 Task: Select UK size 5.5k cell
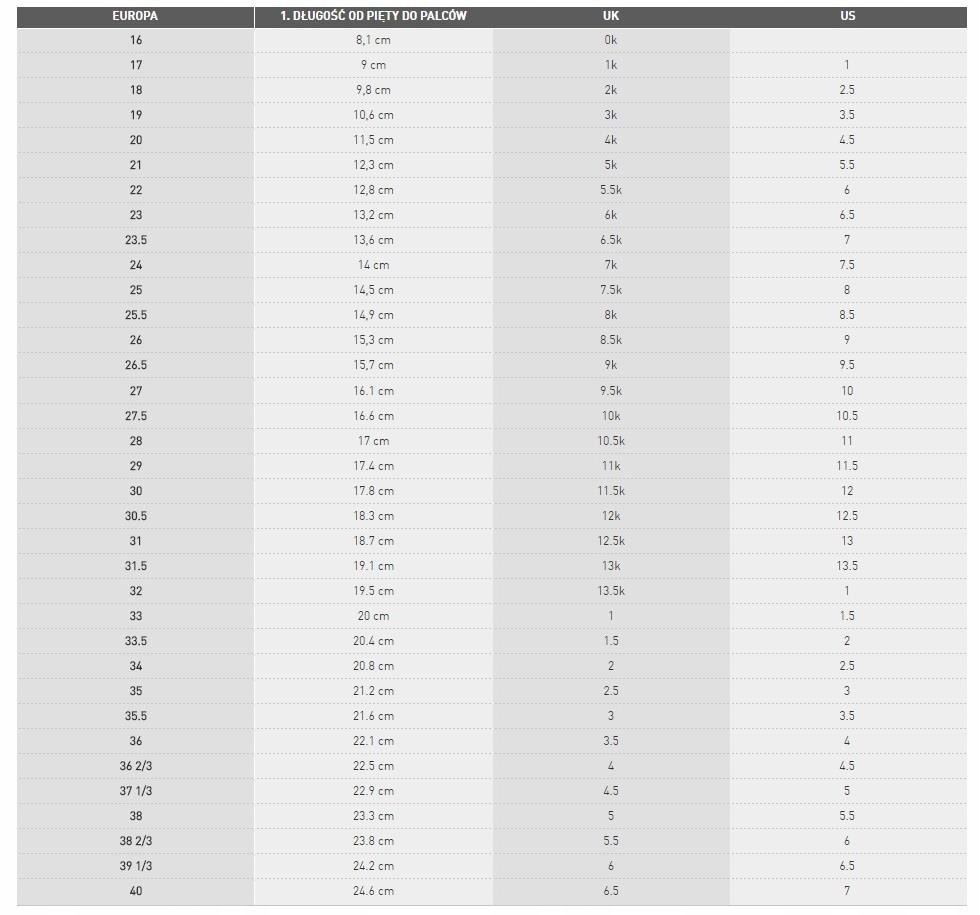(x=611, y=190)
